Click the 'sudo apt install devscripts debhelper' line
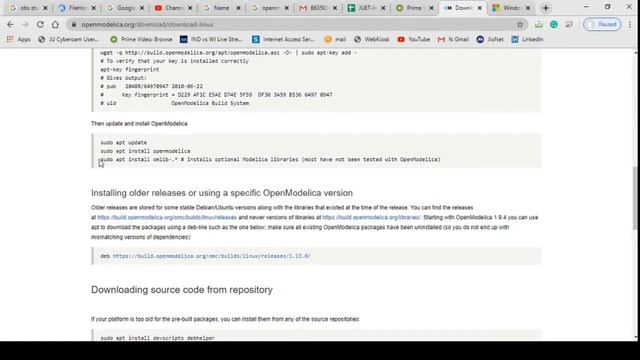Image resolution: width=640 pixels, height=360 pixels. (x=158, y=338)
